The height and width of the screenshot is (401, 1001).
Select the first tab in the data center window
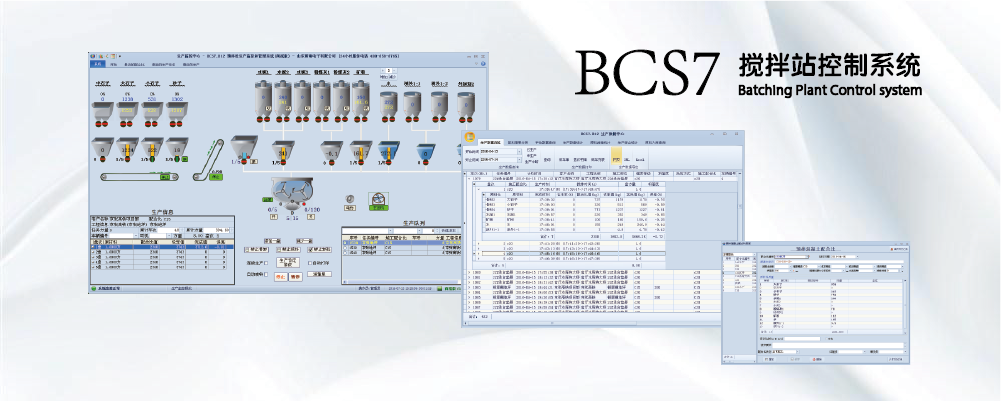point(489,142)
